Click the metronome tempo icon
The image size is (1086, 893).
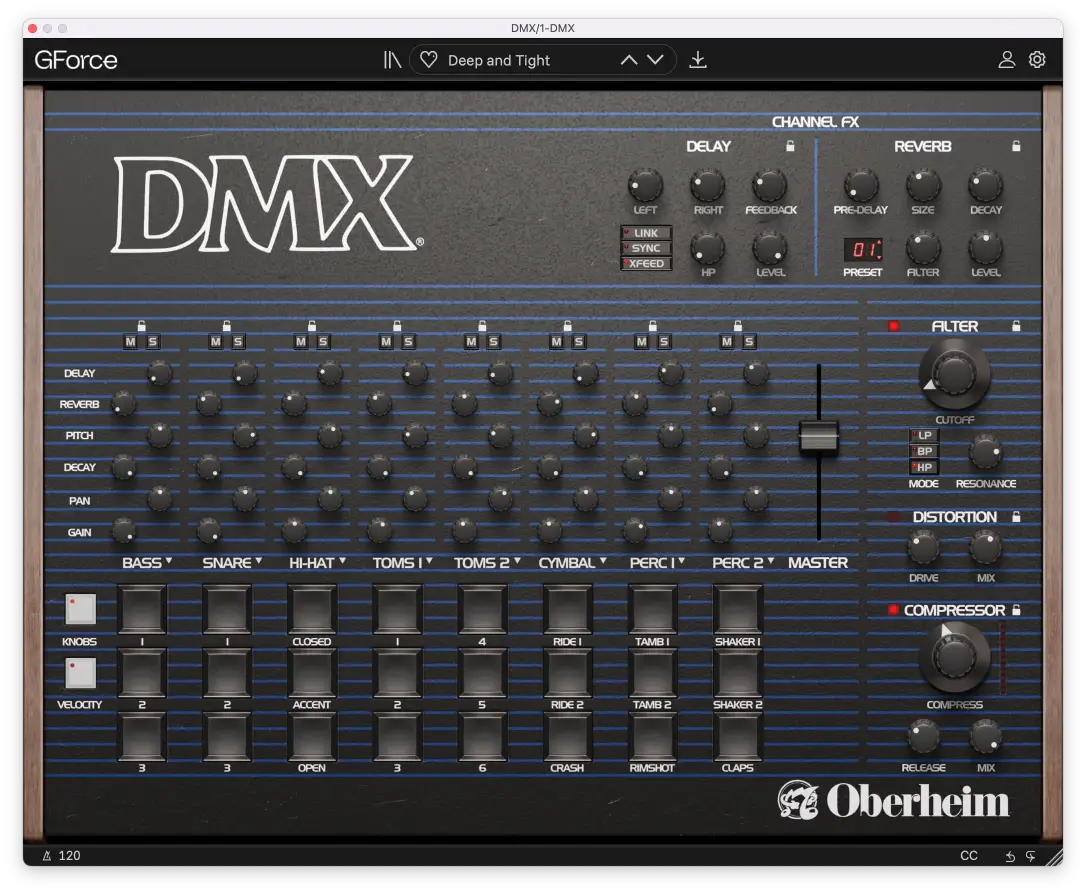47,856
